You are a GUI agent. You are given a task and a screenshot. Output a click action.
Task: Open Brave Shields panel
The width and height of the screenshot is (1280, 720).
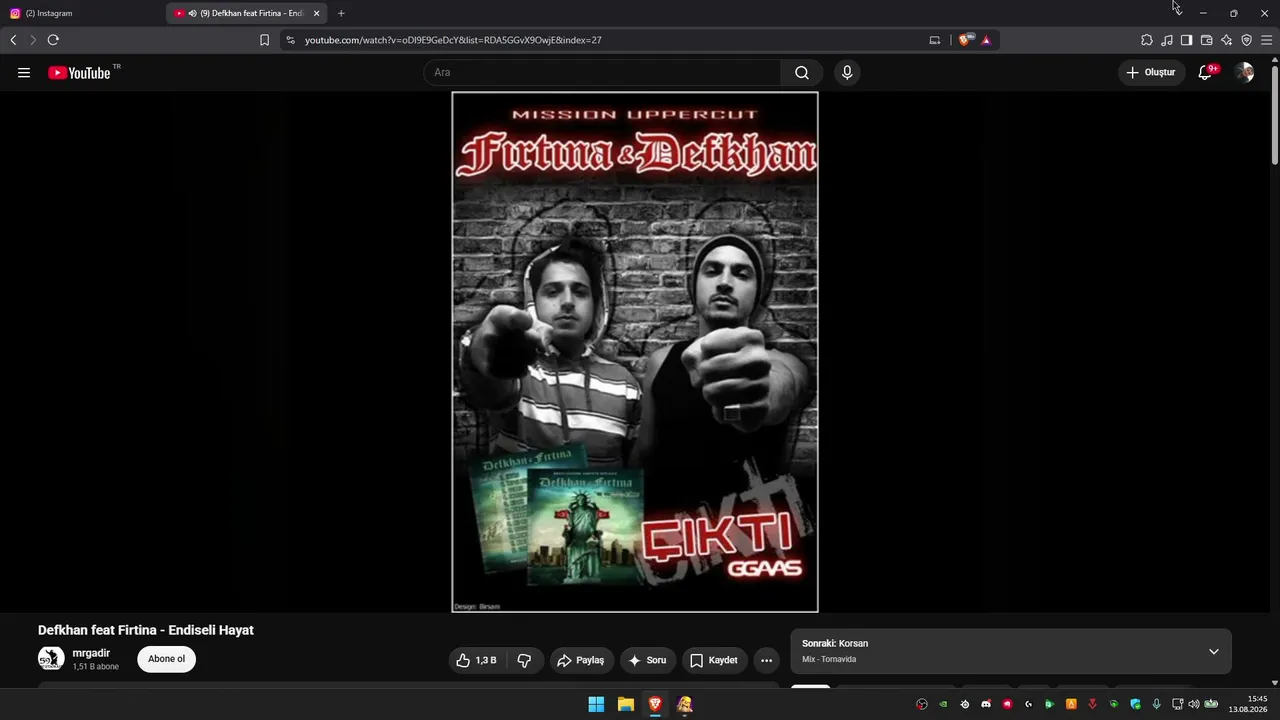[x=964, y=40]
